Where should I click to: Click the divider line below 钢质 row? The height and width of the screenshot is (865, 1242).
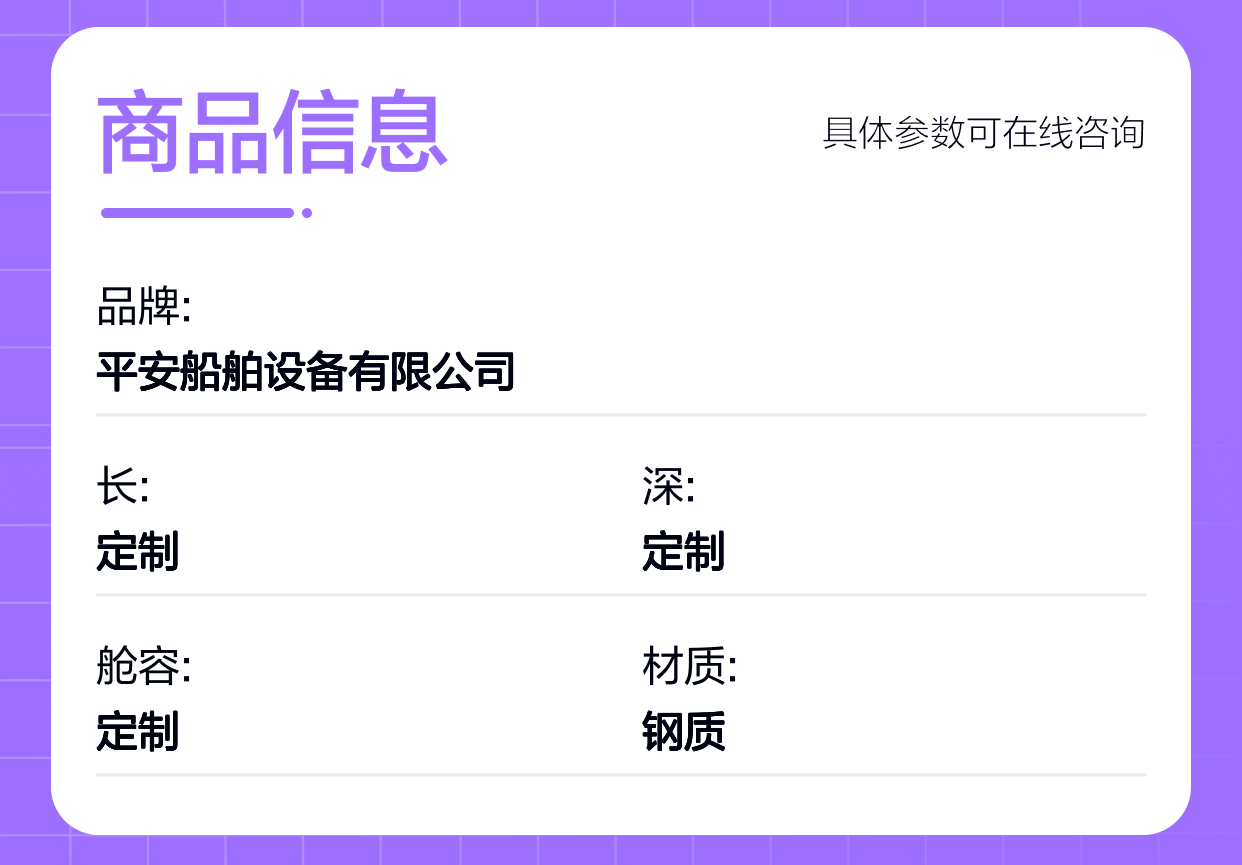click(x=620, y=774)
